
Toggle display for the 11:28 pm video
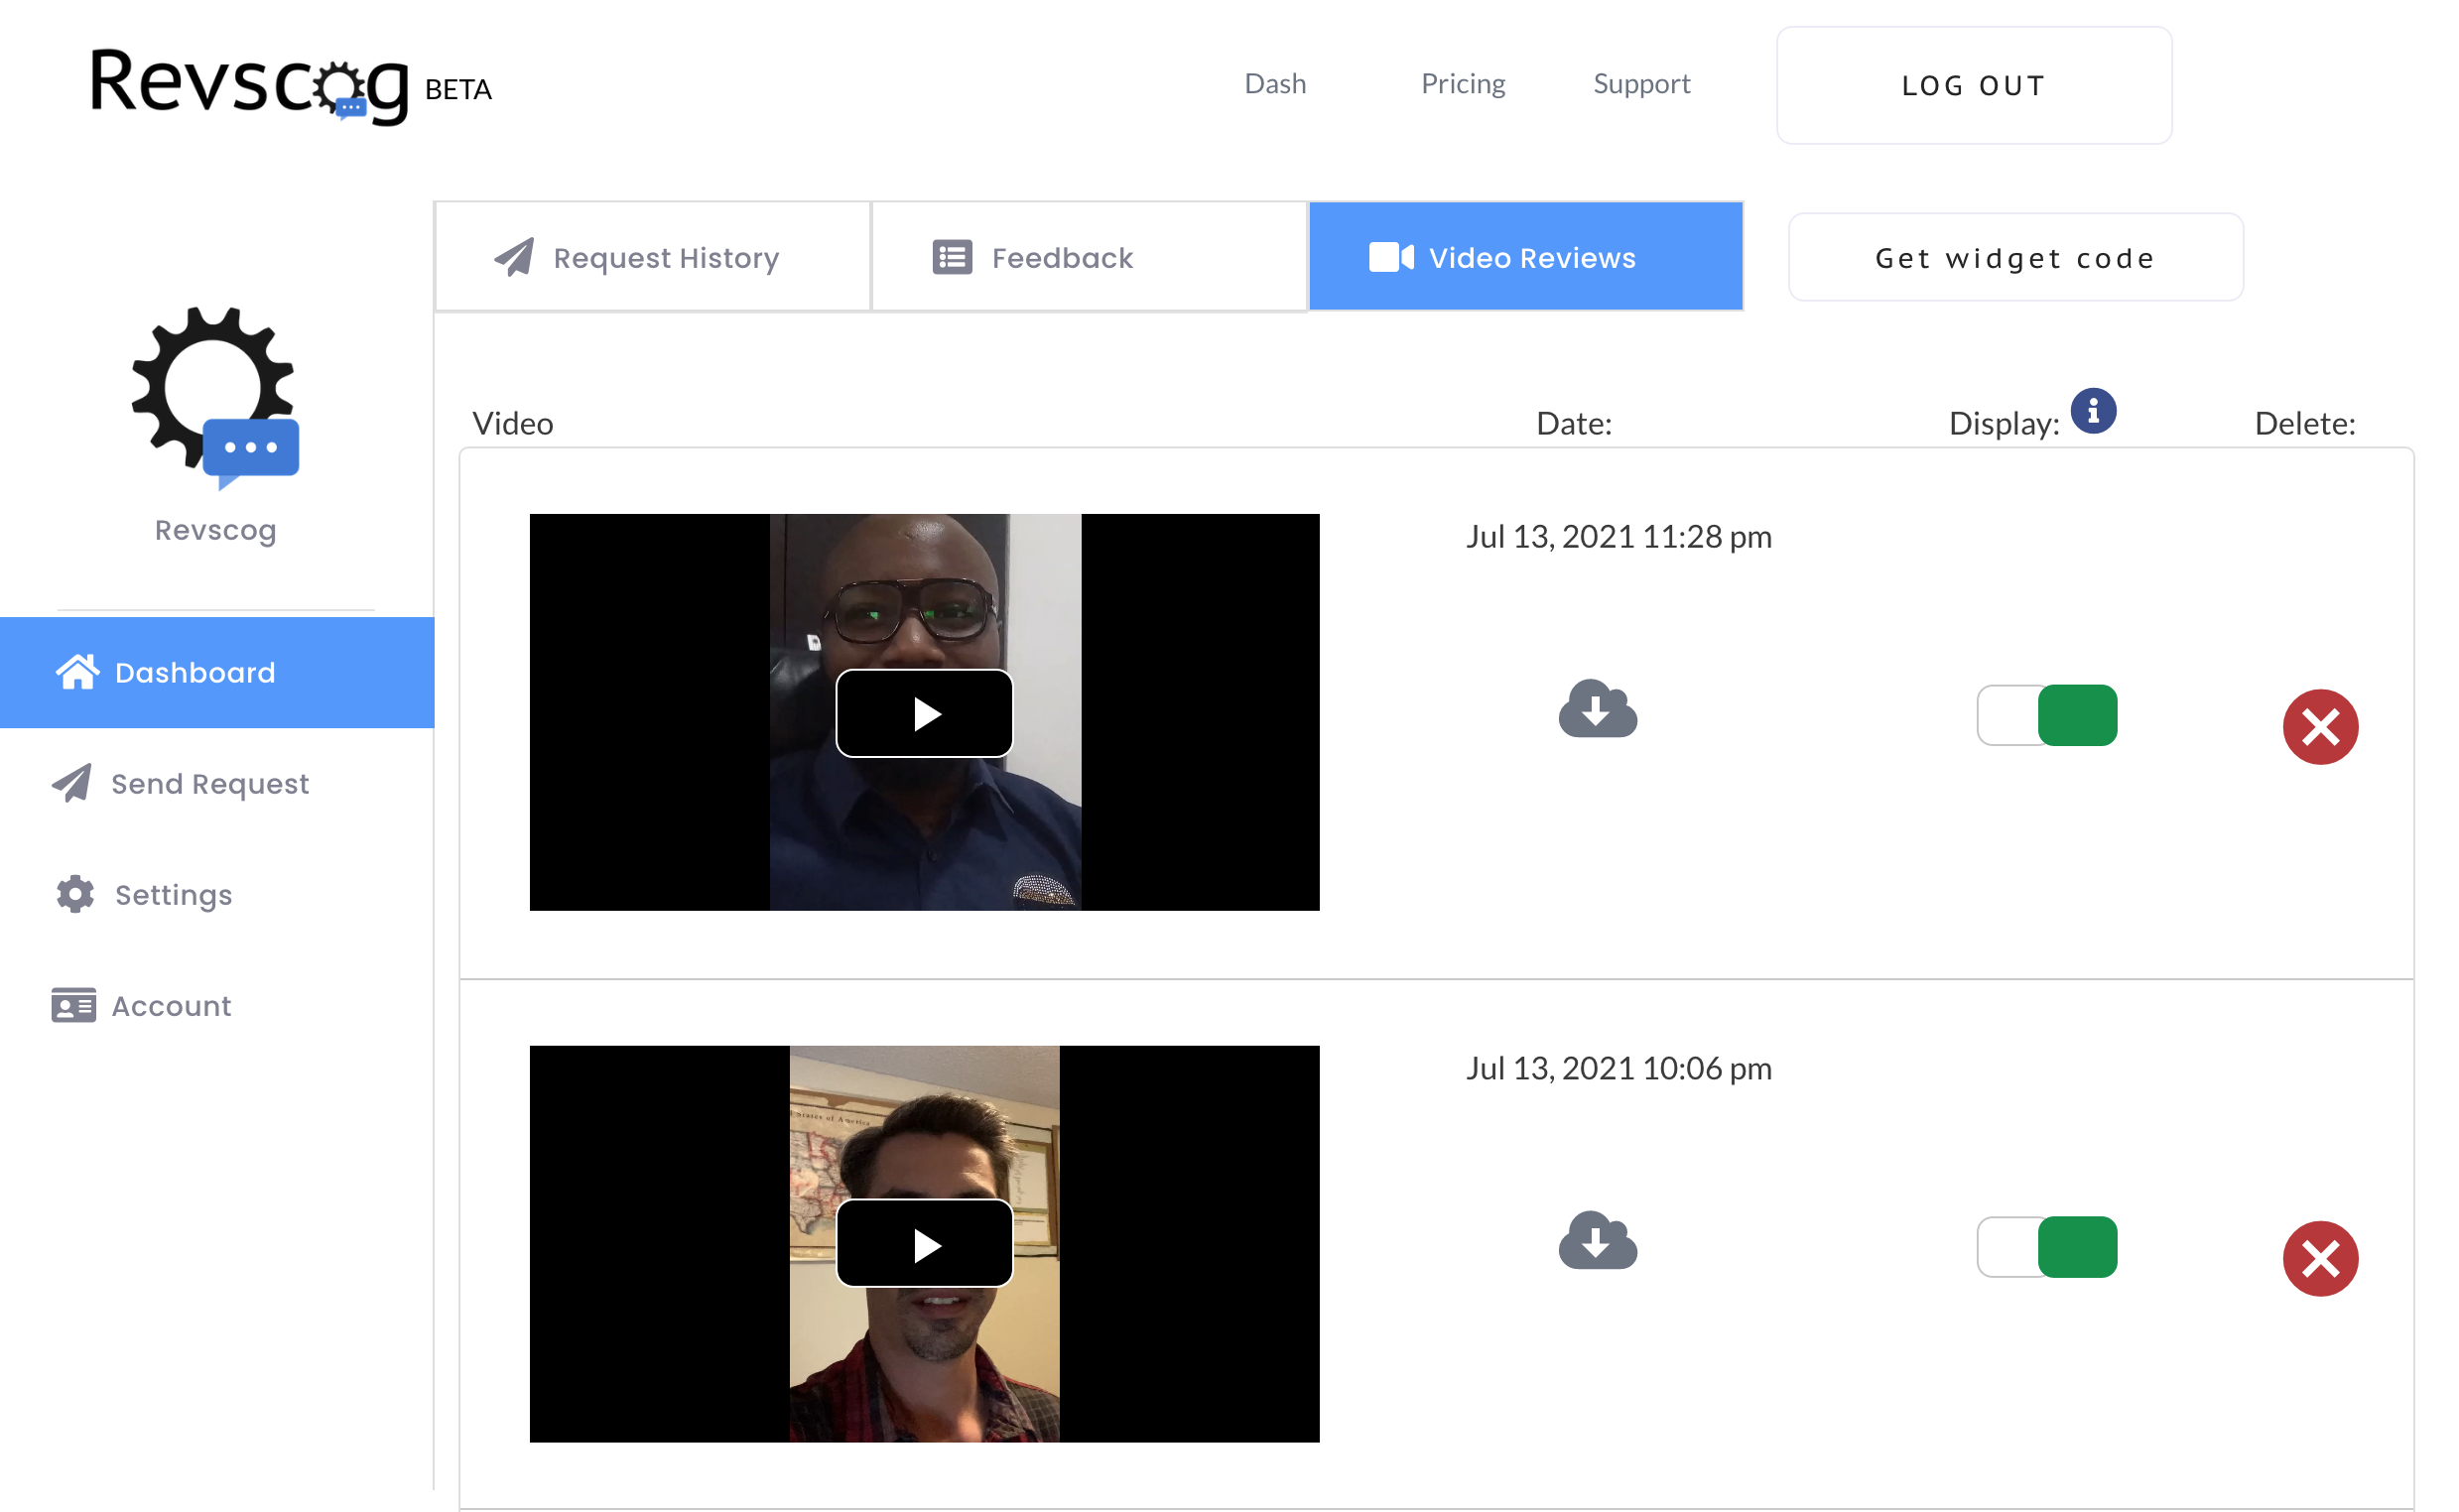[2046, 715]
